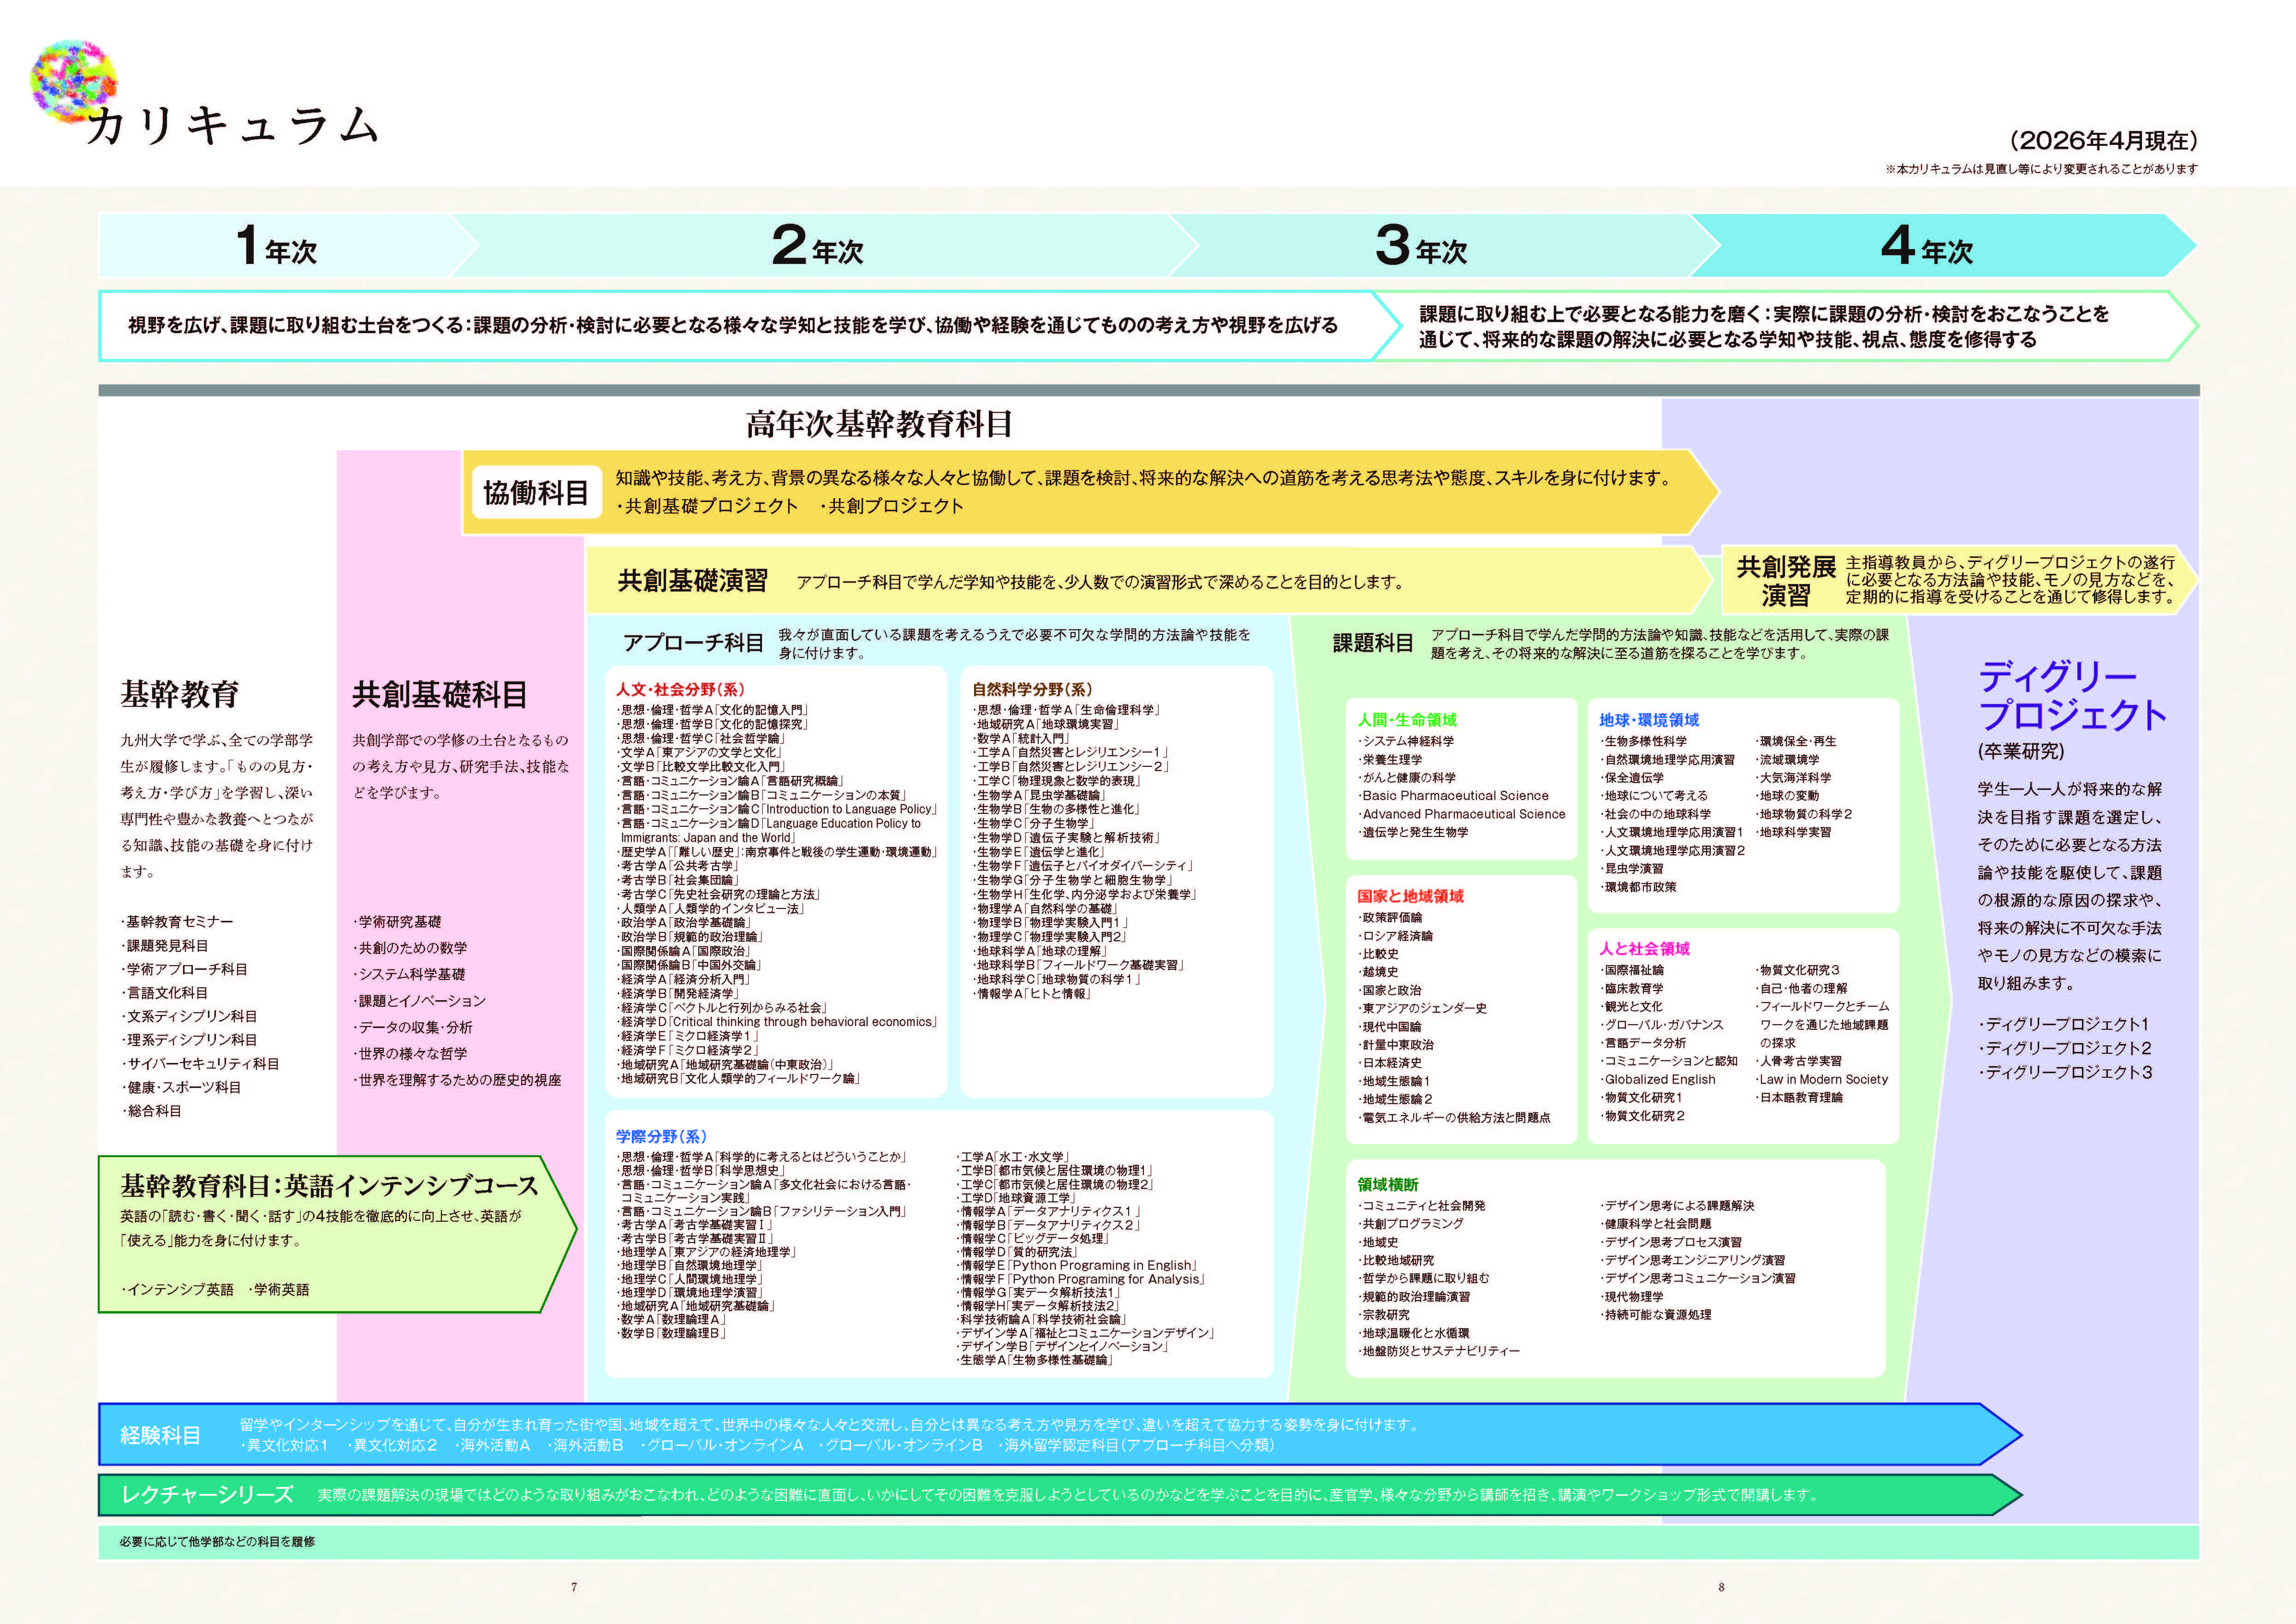Click the 国家と地域領域 heading
Viewport: 2296px width, 1624px height.
pyautogui.click(x=1410, y=896)
